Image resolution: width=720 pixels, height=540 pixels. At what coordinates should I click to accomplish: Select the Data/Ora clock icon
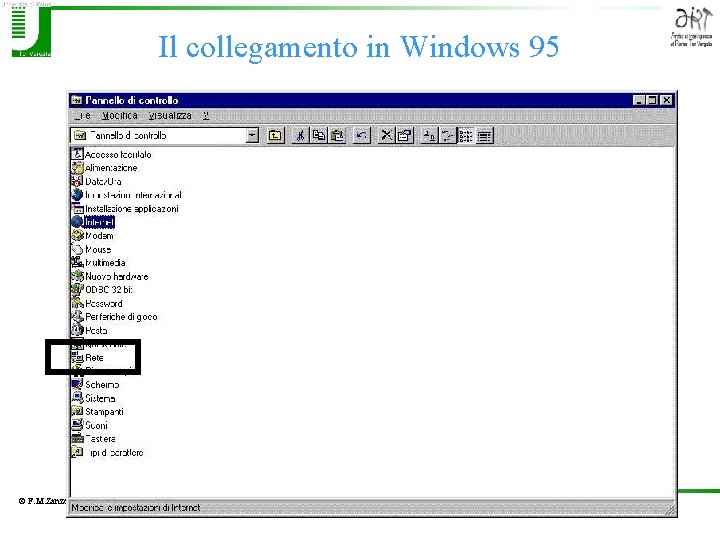point(77,181)
